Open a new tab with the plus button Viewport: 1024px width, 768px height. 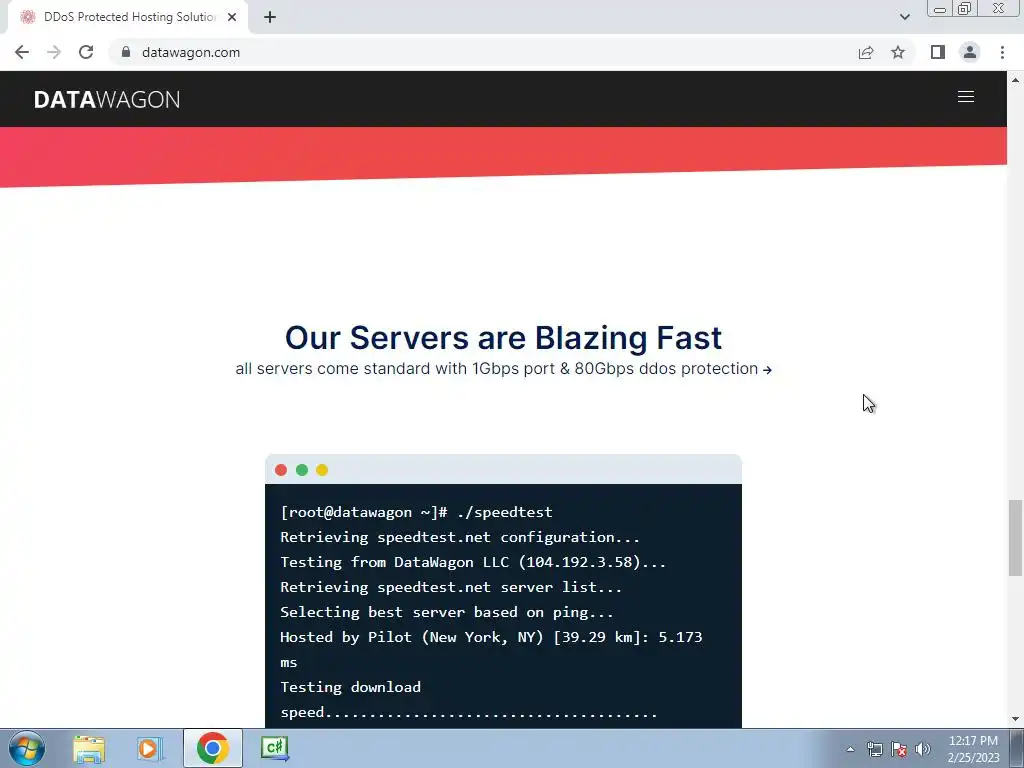(270, 17)
